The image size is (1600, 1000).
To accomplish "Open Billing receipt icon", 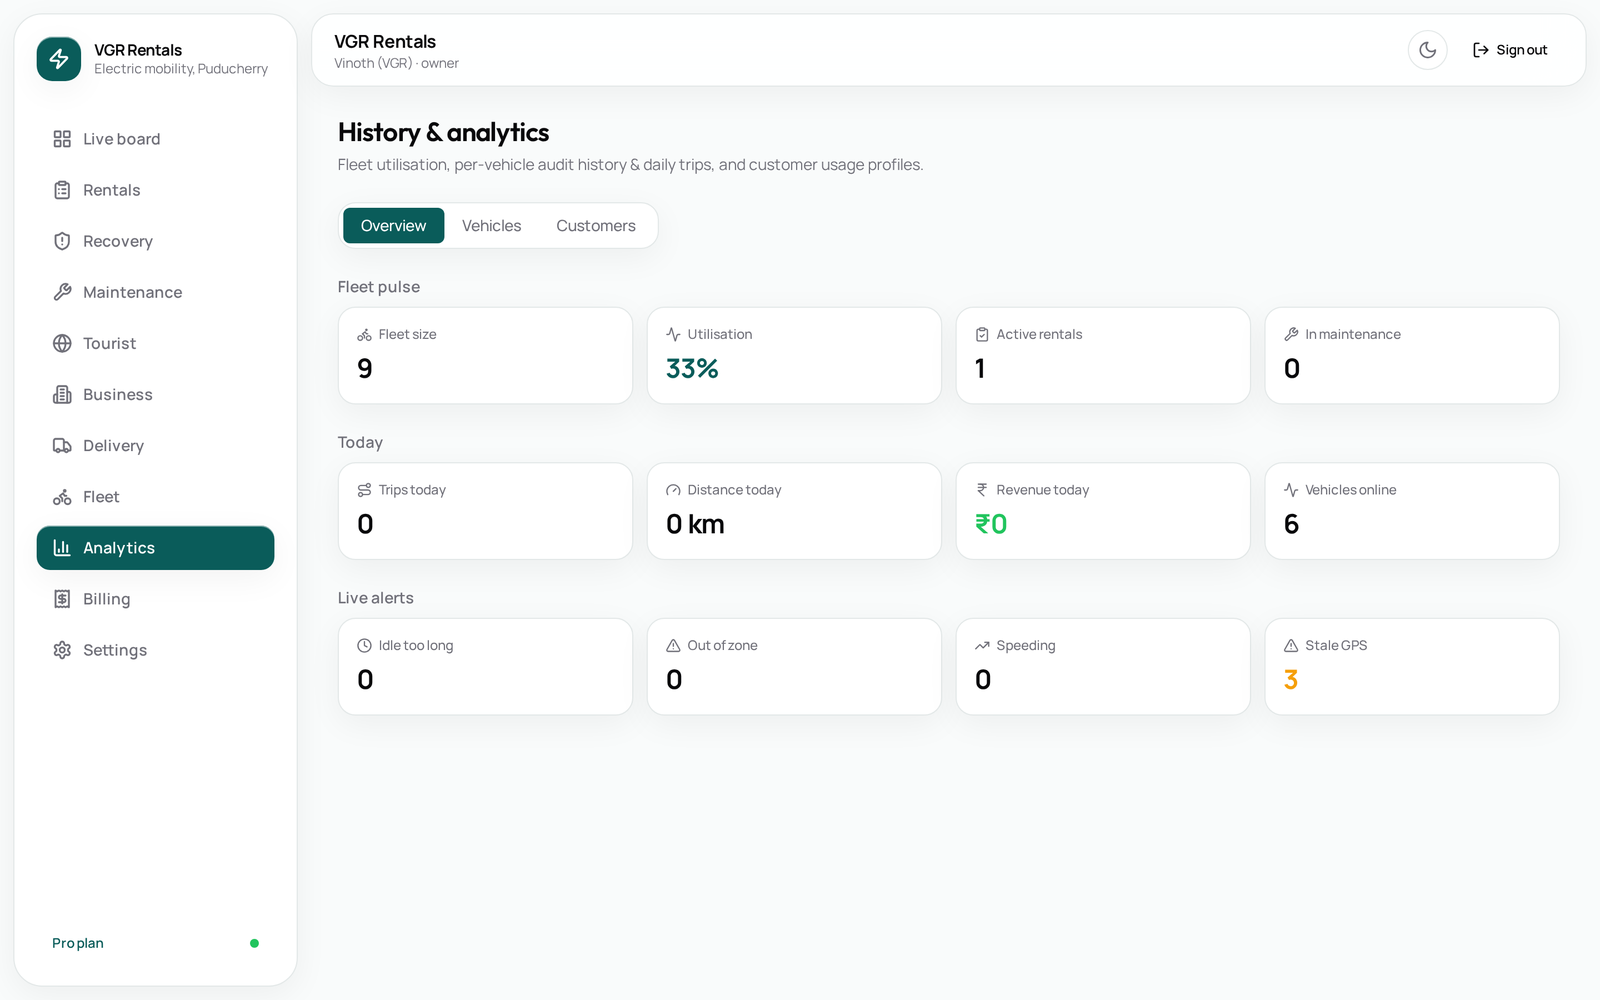I will [62, 599].
